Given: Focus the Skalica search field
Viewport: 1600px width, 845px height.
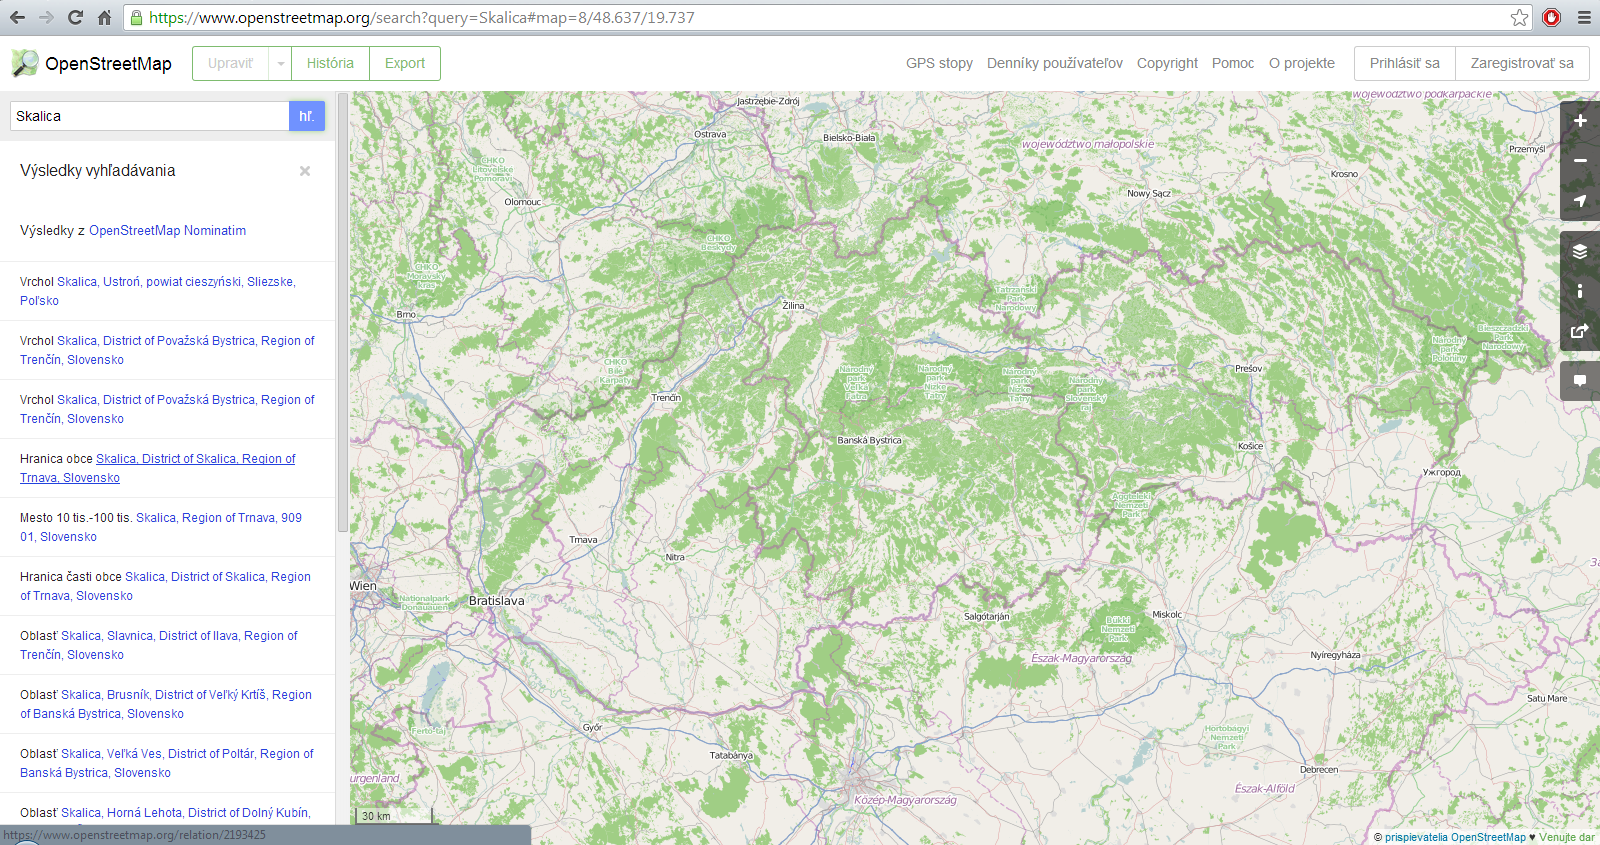Looking at the screenshot, I should [x=150, y=116].
